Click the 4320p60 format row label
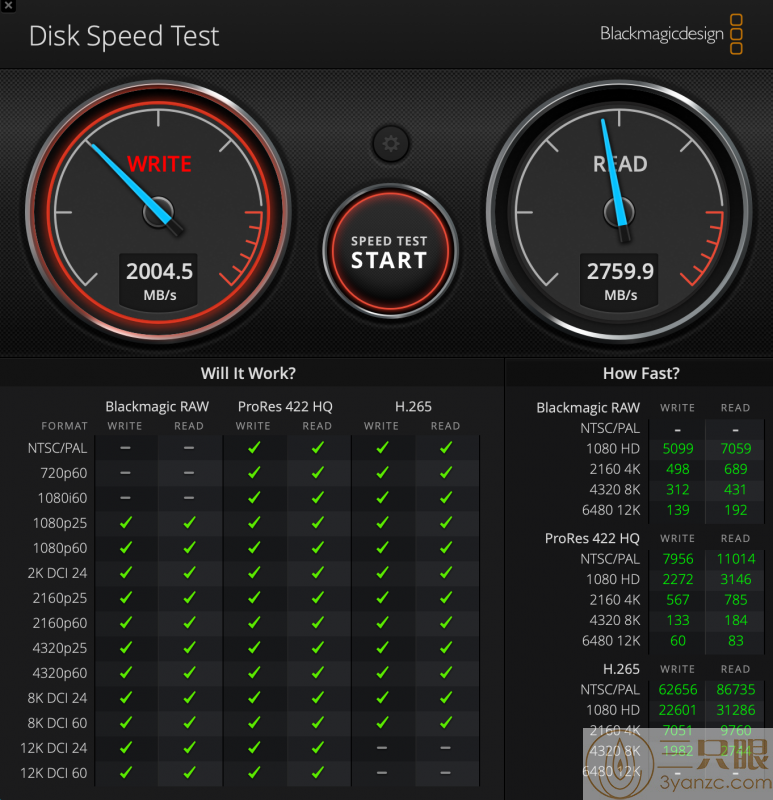Viewport: 773px width, 800px height. 60,673
